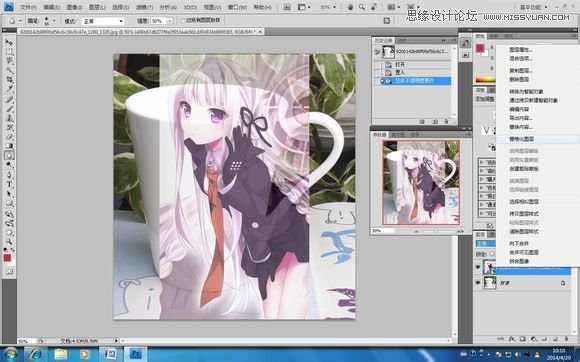Open the 图层(L) menu
The height and width of the screenshot is (362, 580).
97,7
